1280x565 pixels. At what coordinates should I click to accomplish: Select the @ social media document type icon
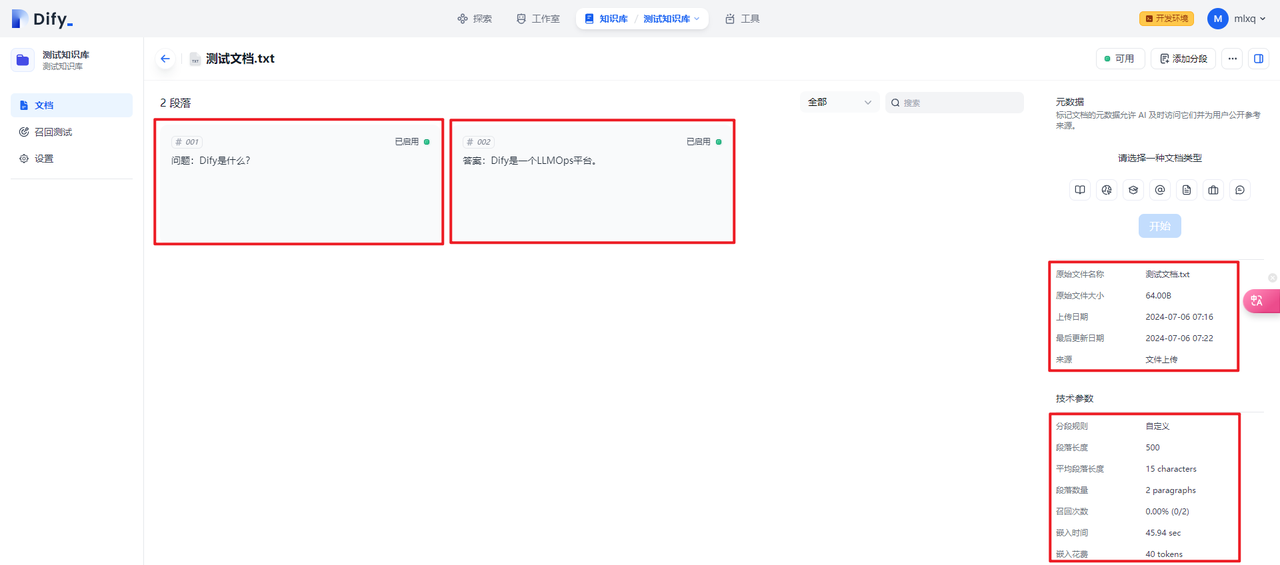[1160, 190]
